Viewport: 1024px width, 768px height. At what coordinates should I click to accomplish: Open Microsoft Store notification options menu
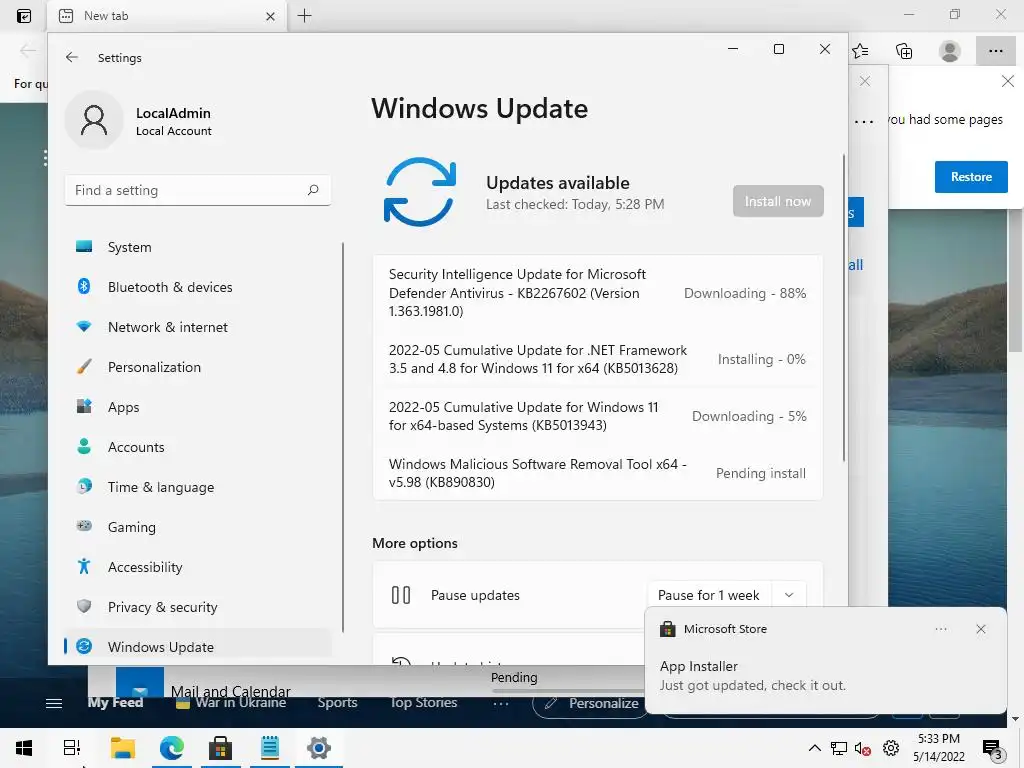[x=940, y=629]
